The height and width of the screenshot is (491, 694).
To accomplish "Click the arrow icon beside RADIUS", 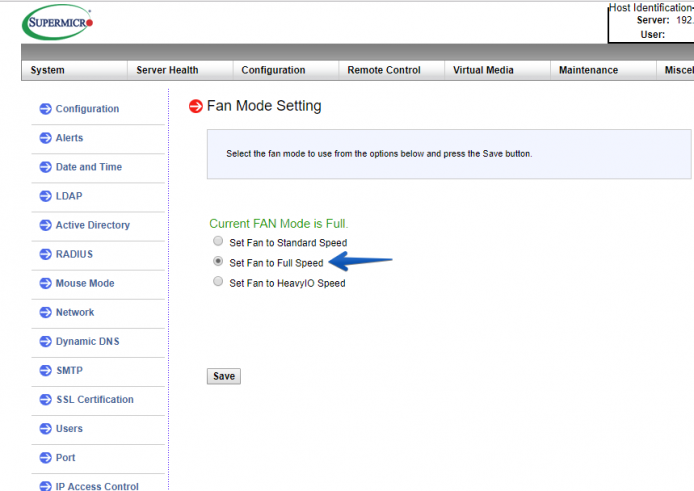I will point(46,254).
